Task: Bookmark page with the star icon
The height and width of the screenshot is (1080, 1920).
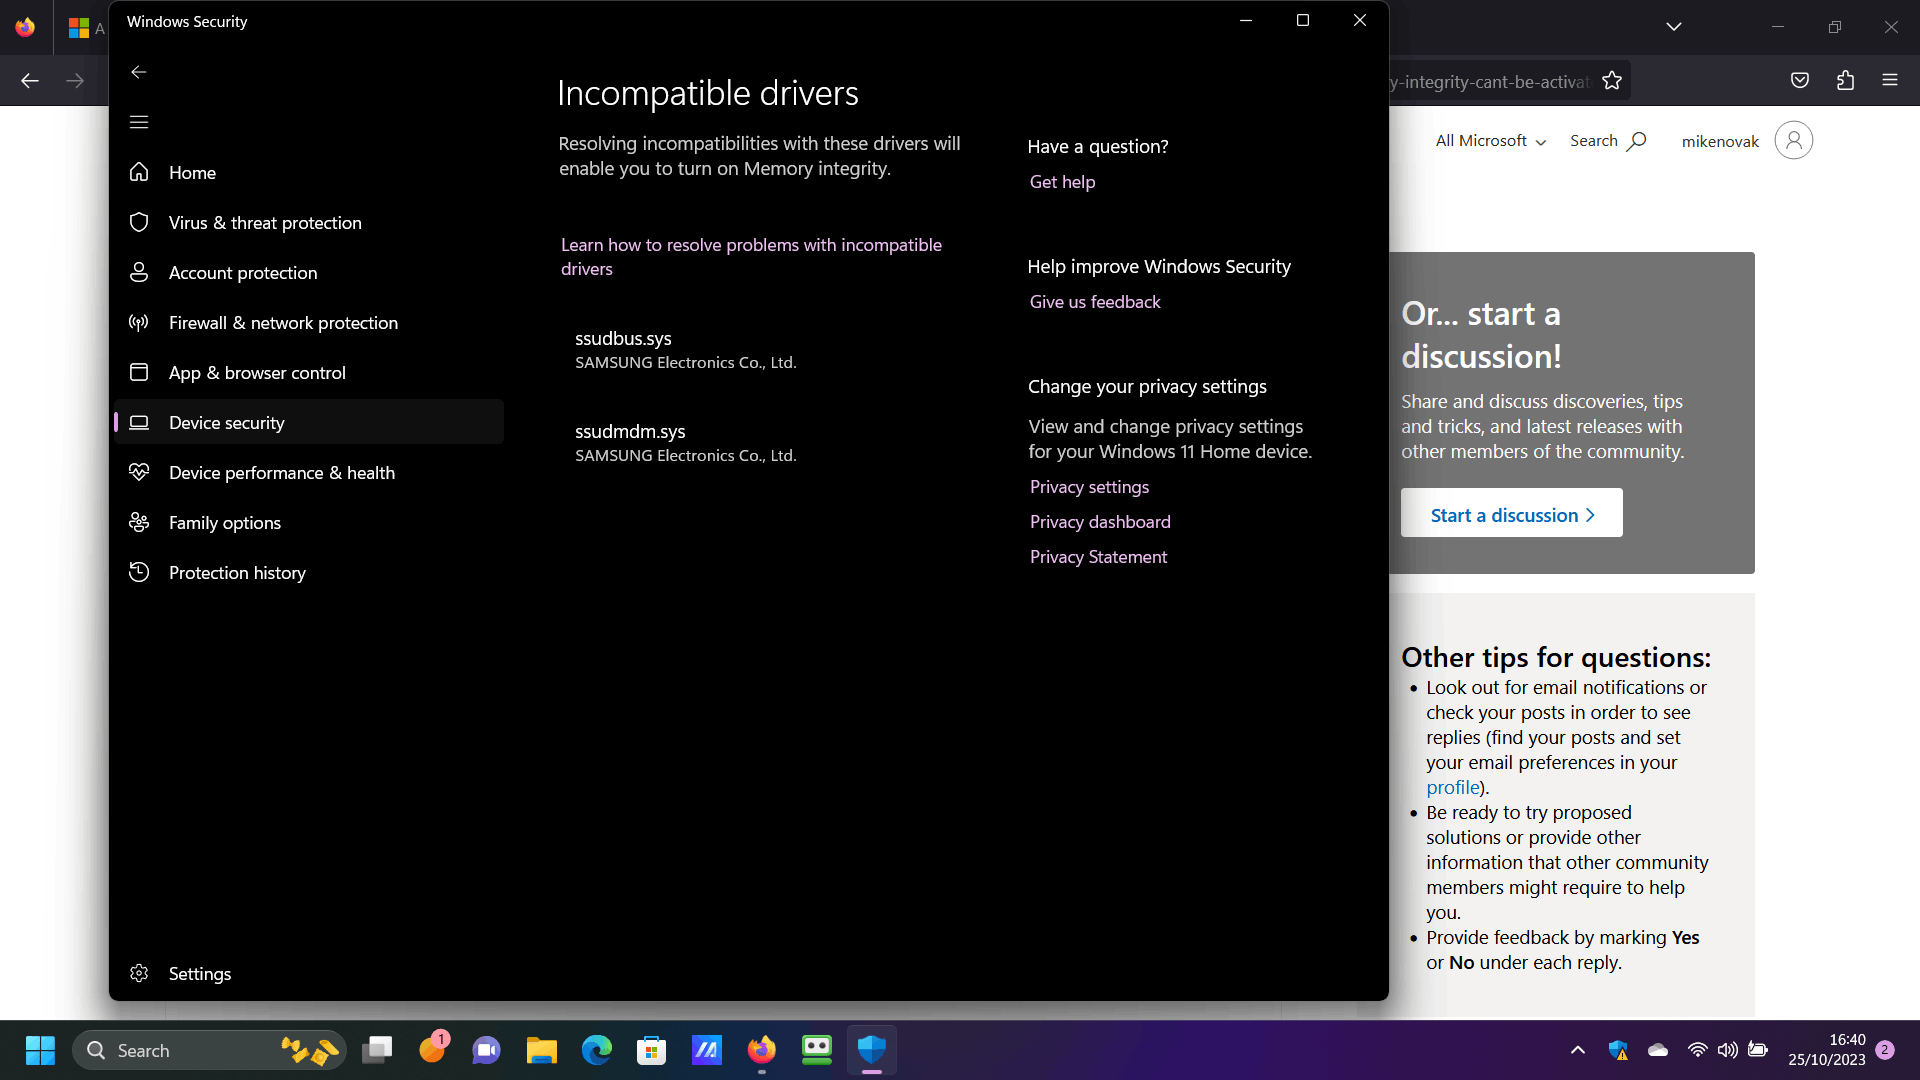Action: [x=1612, y=81]
